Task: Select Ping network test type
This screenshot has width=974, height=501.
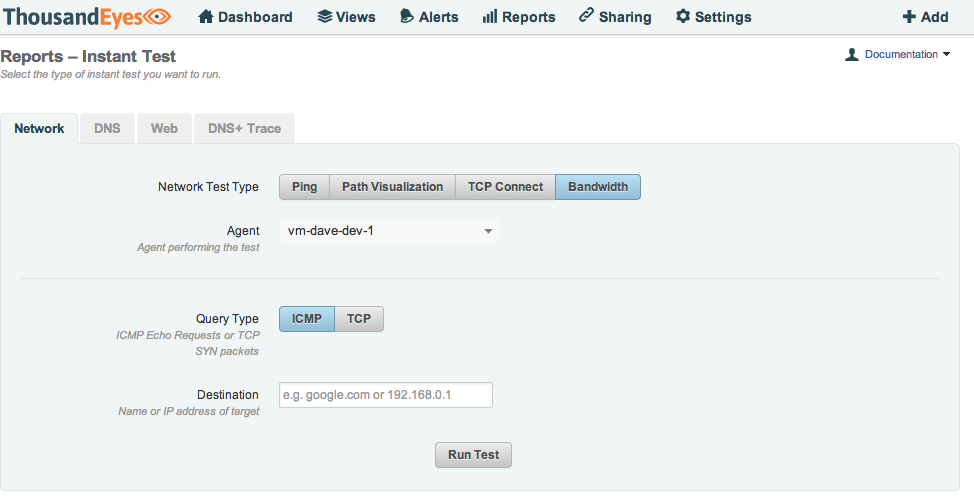Action: [x=304, y=187]
